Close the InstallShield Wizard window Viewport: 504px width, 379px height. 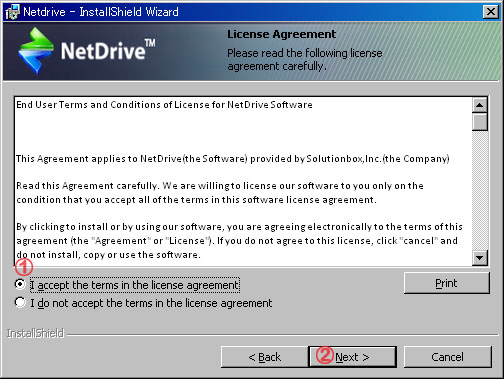point(491,12)
